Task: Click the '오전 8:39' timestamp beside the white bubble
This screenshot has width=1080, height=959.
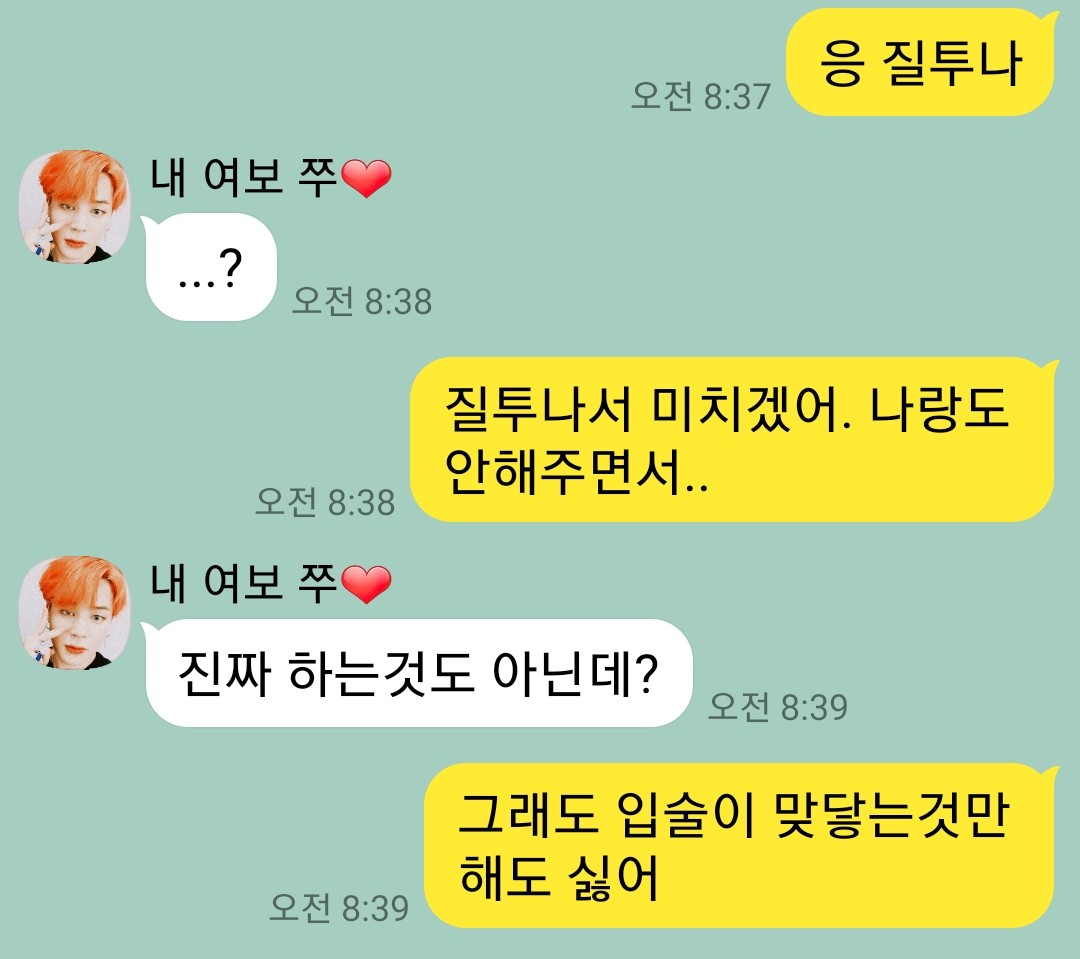Action: 778,707
